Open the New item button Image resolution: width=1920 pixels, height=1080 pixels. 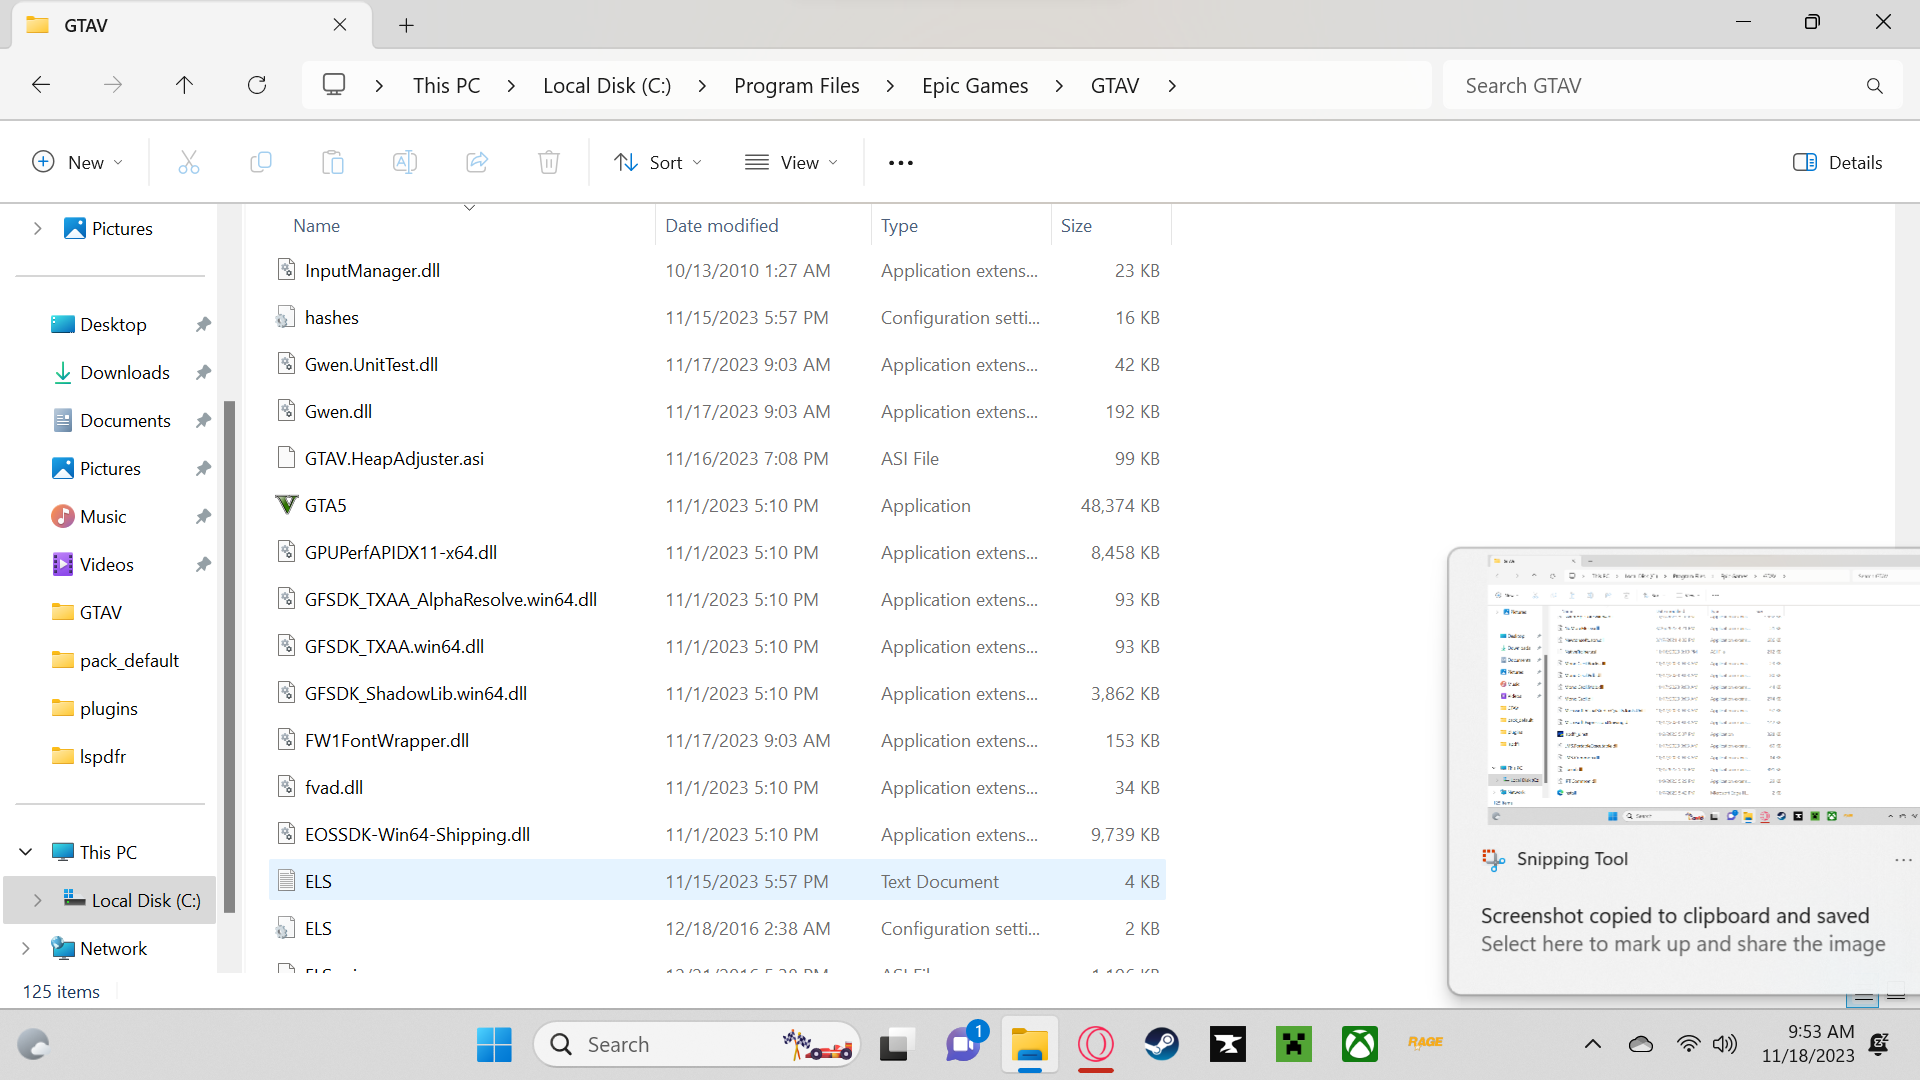point(78,162)
